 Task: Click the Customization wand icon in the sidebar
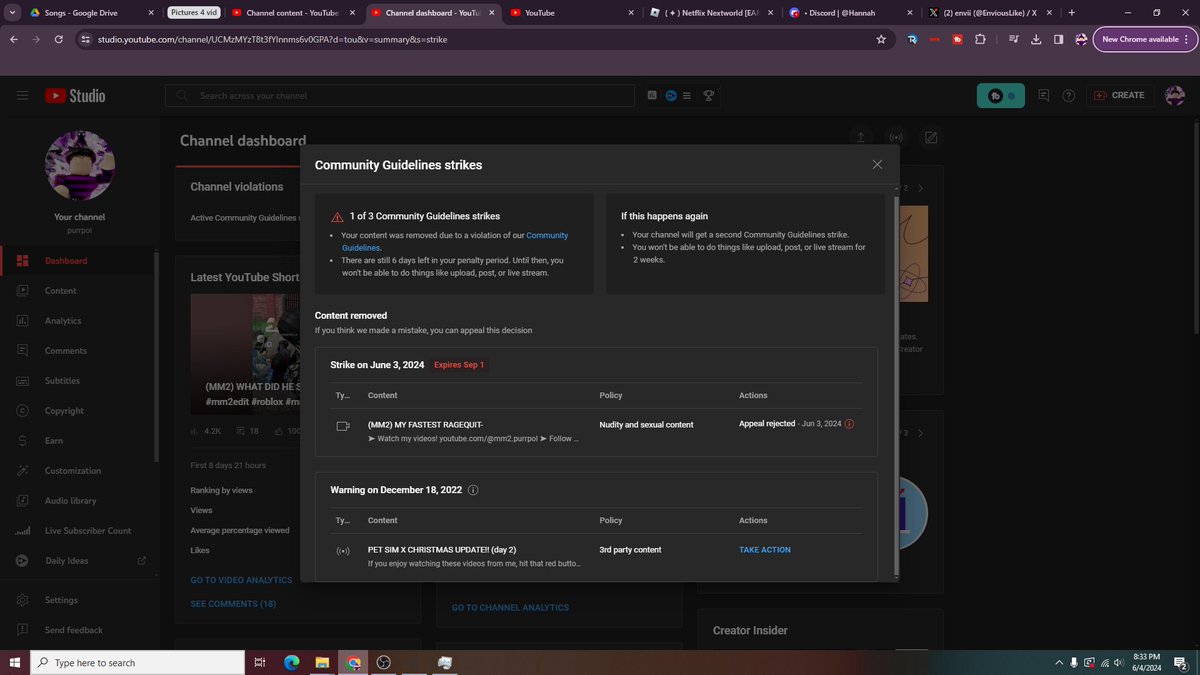click(22, 471)
